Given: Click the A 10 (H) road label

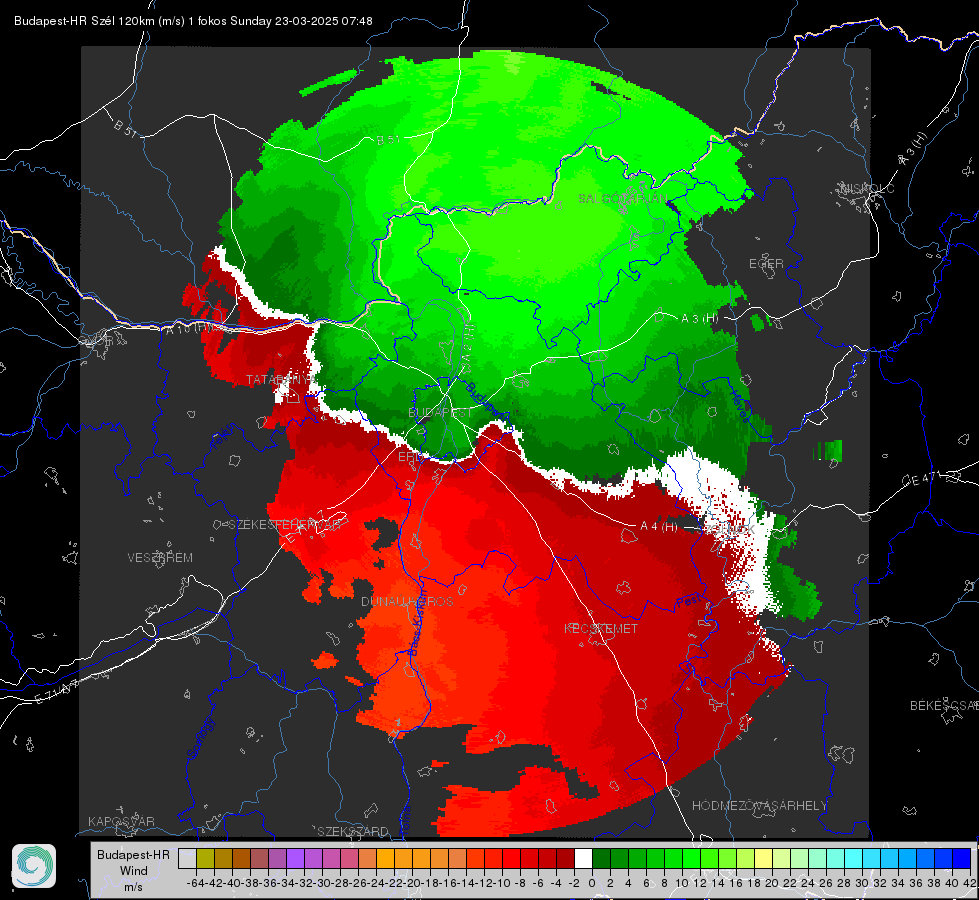Looking at the screenshot, I should 190,329.
